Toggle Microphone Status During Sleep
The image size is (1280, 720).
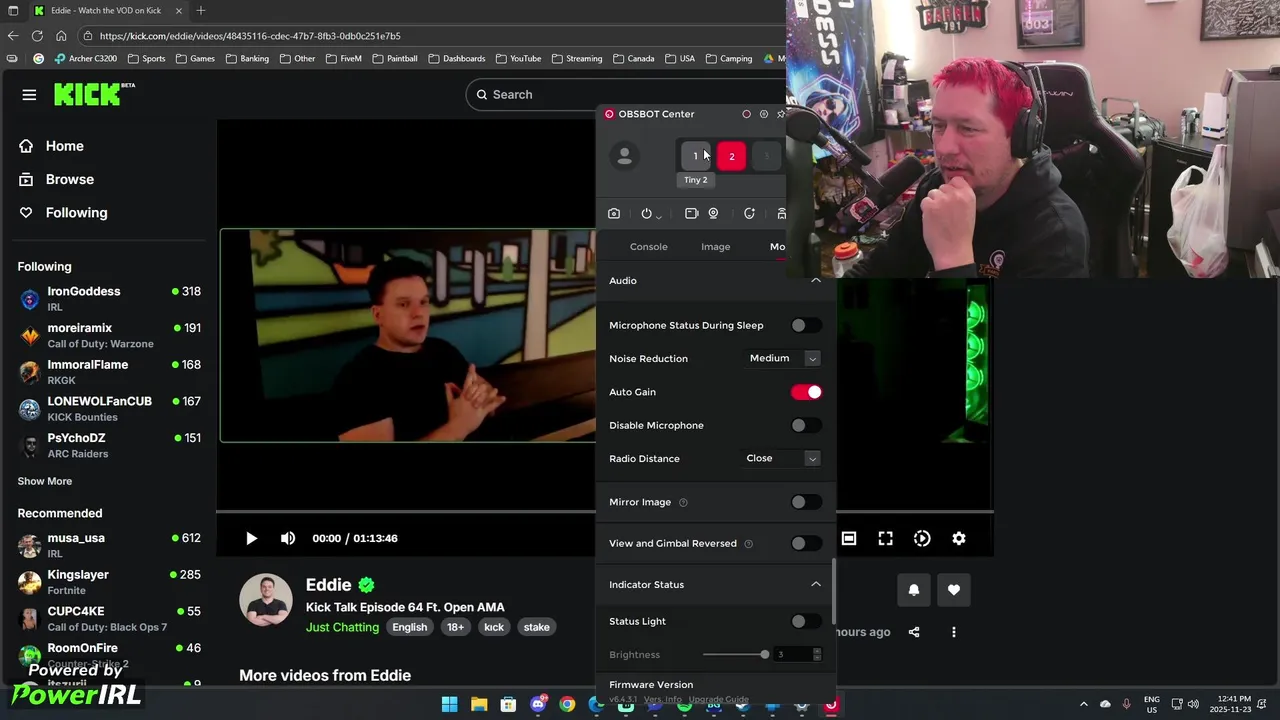point(806,326)
